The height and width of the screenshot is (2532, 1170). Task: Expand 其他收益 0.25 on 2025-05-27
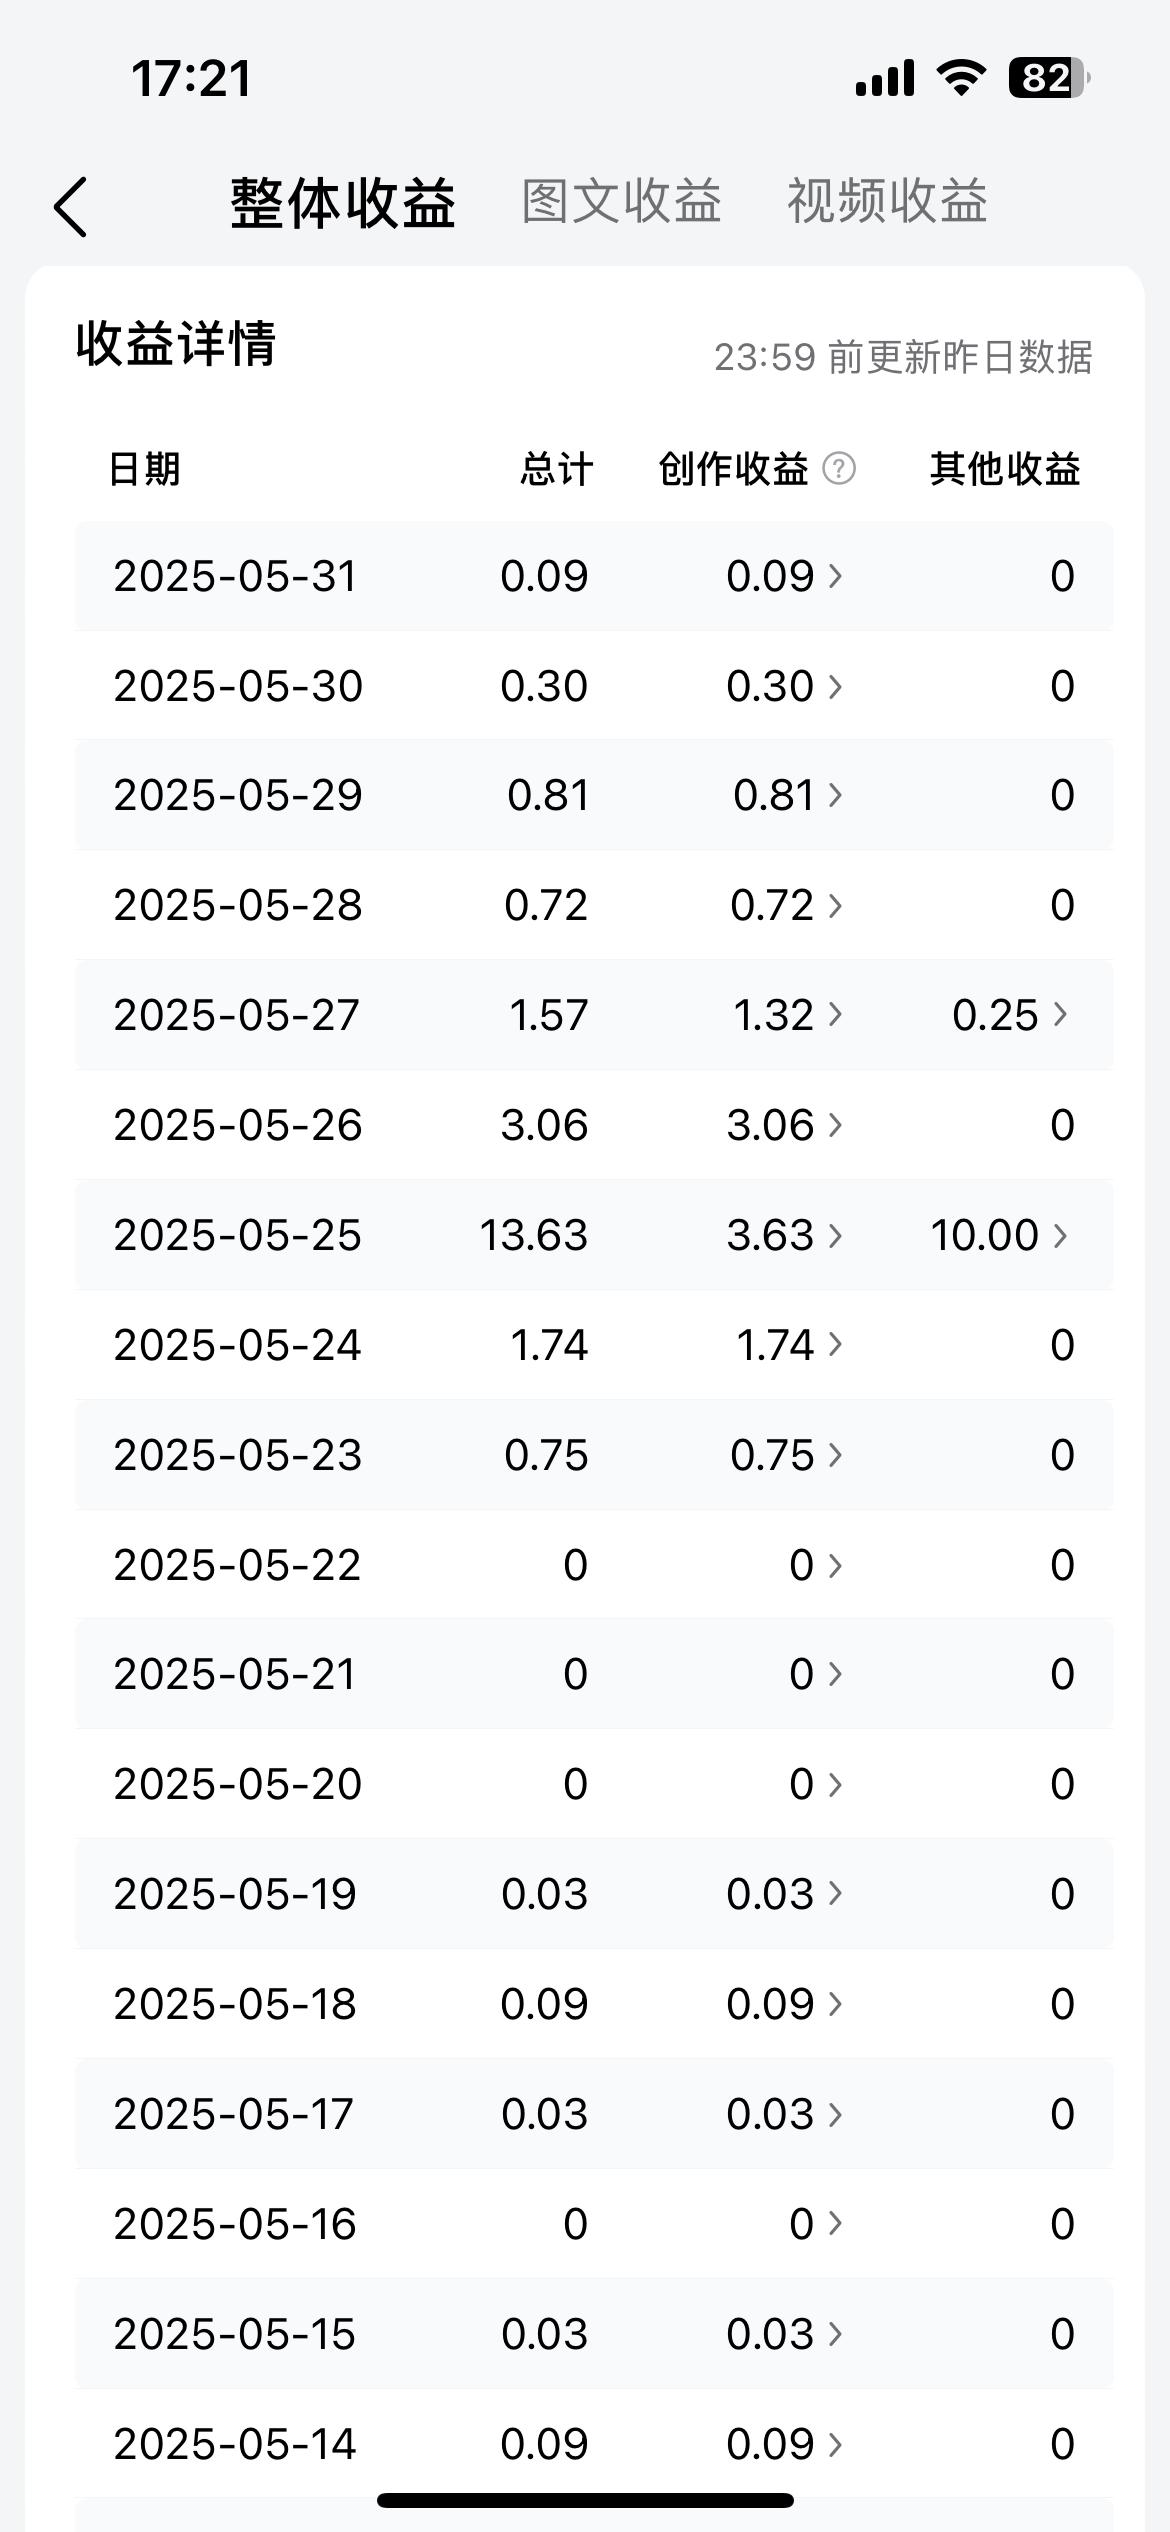point(1010,1015)
